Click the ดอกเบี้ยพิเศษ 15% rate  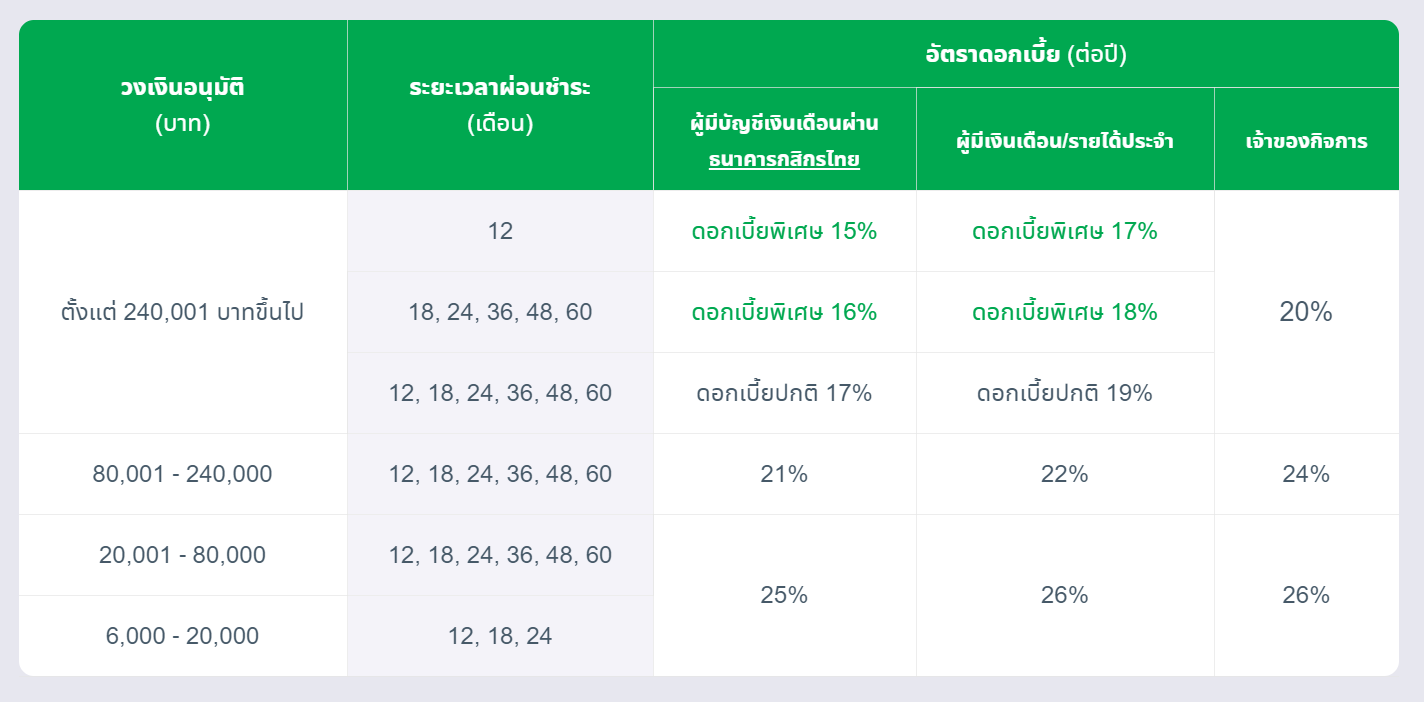point(784,231)
